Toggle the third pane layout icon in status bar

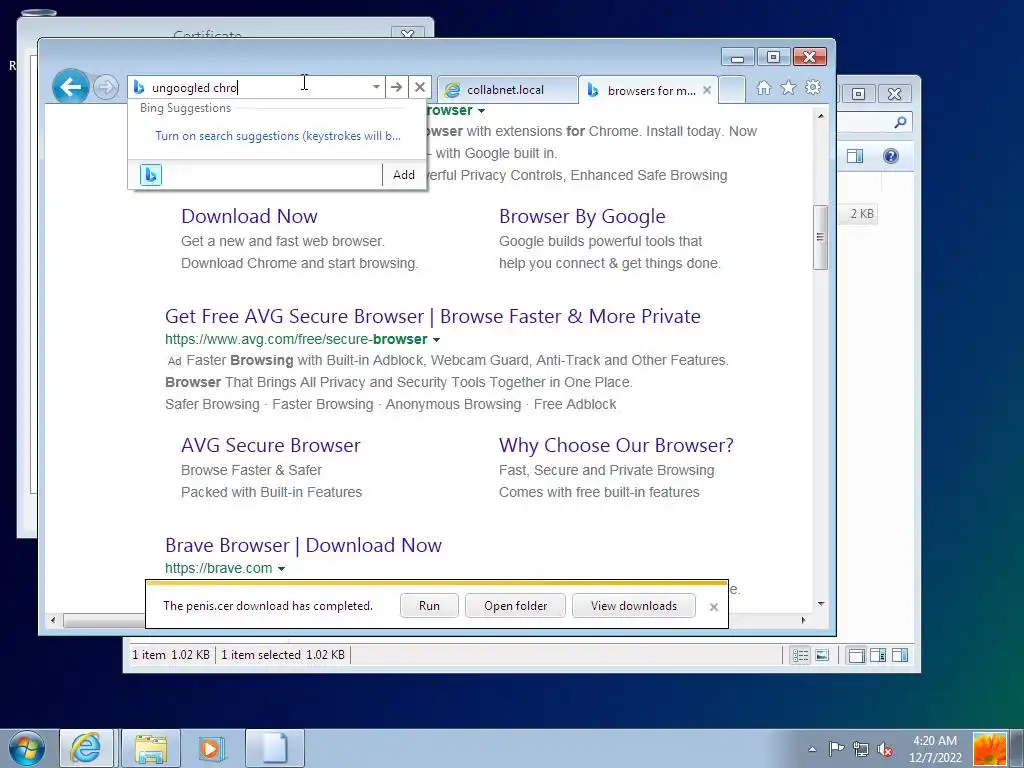[900, 655]
